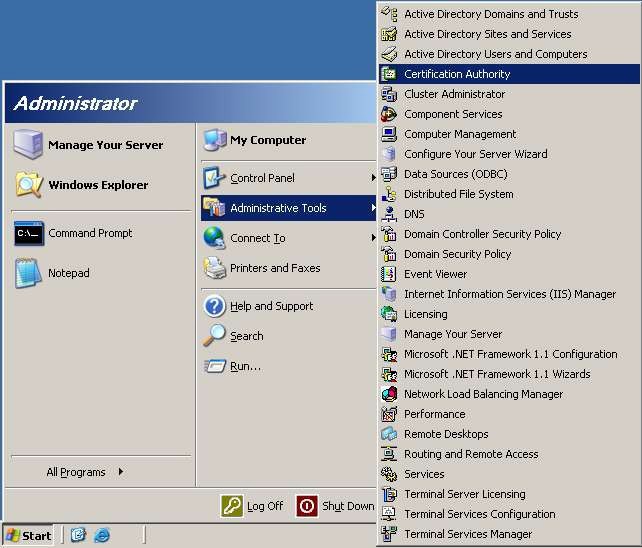
Task: Click the My Computer icon
Action: pos(215,140)
